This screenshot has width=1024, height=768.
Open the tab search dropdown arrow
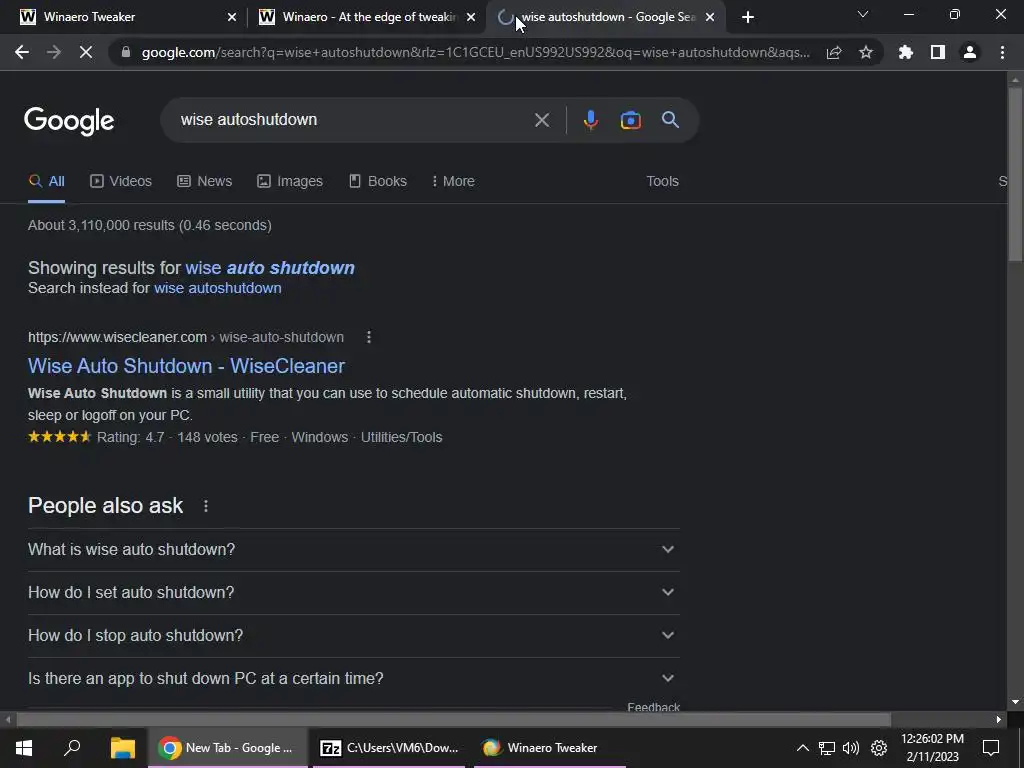863,14
